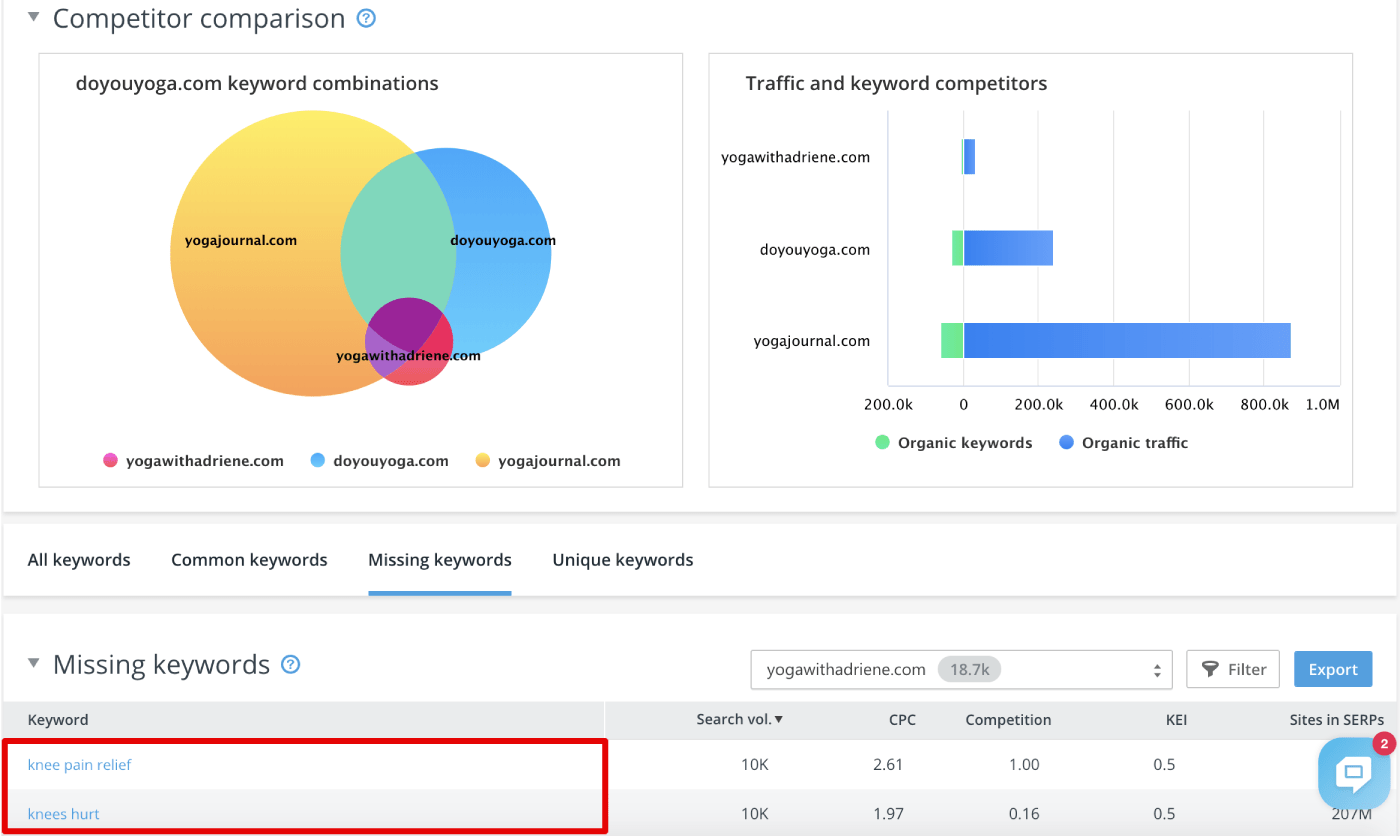This screenshot has width=1400, height=836.
Task: Open the knees hurt keyword link
Action: (63, 814)
